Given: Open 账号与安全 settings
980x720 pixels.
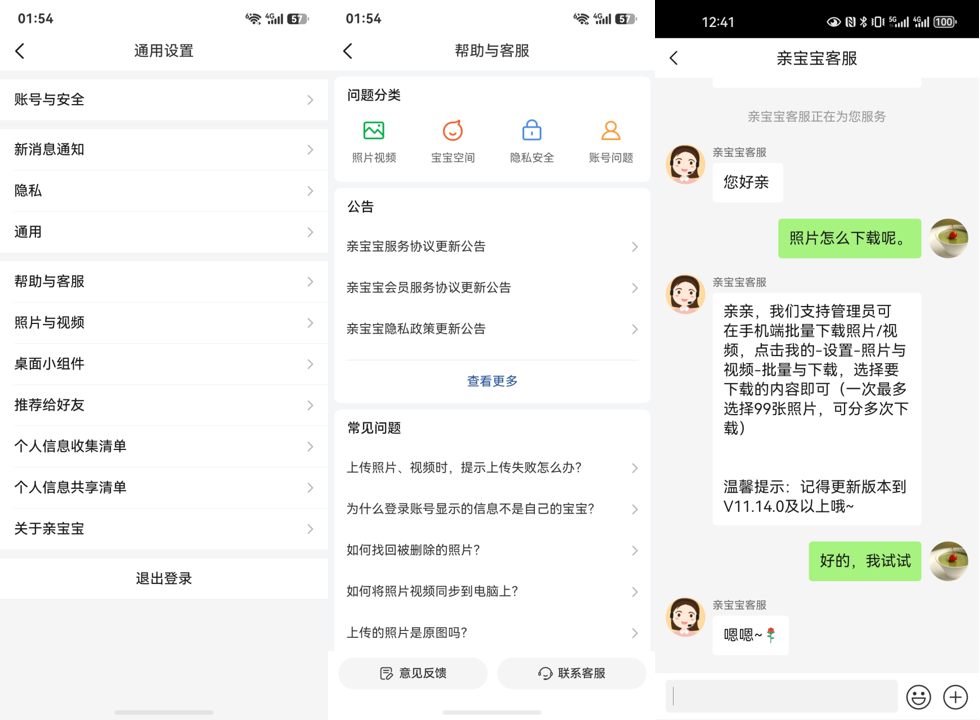Looking at the screenshot, I should (x=164, y=99).
